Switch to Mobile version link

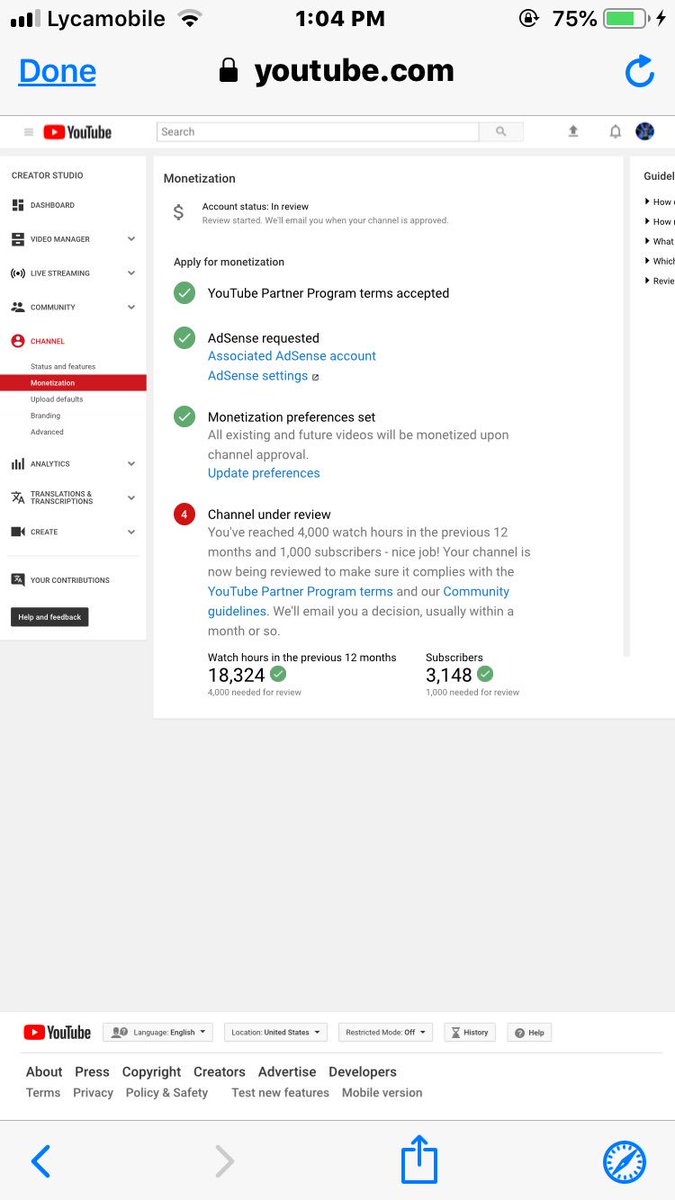pyautogui.click(x=382, y=1093)
